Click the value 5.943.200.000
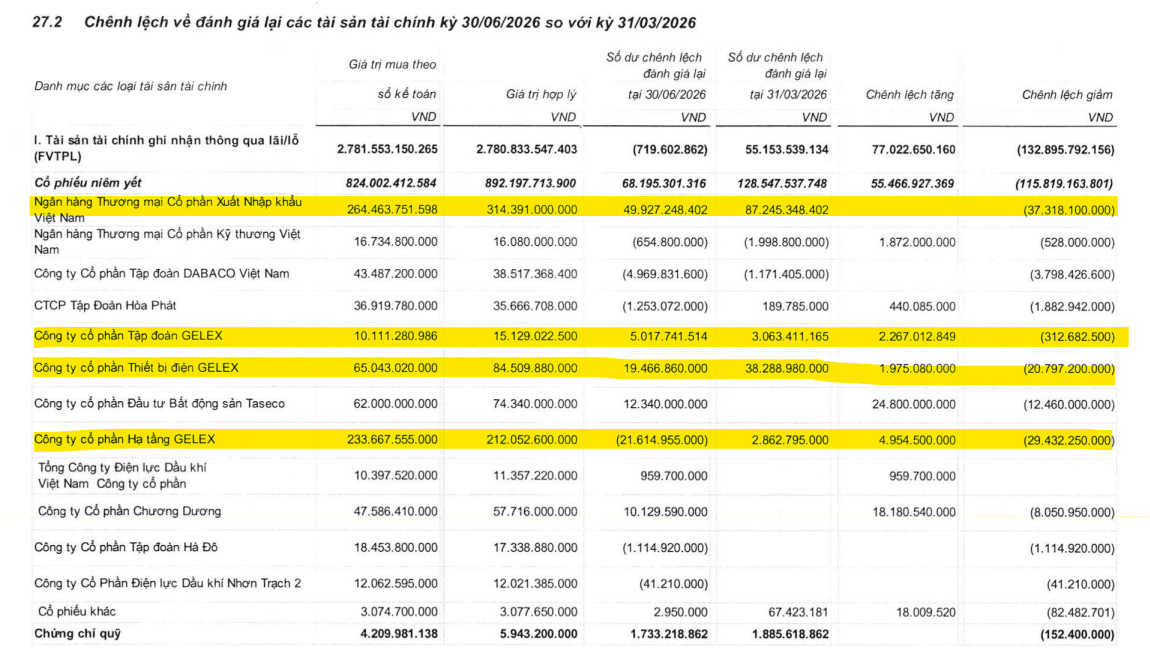 click(x=538, y=634)
